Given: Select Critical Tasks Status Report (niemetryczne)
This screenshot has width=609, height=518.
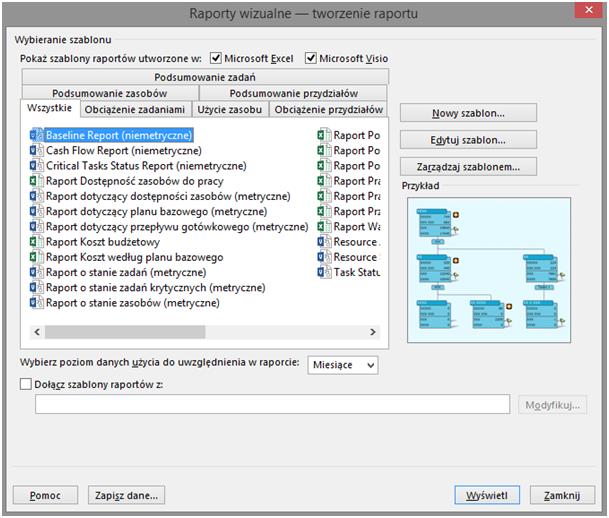Looking at the screenshot, I should (x=146, y=166).
